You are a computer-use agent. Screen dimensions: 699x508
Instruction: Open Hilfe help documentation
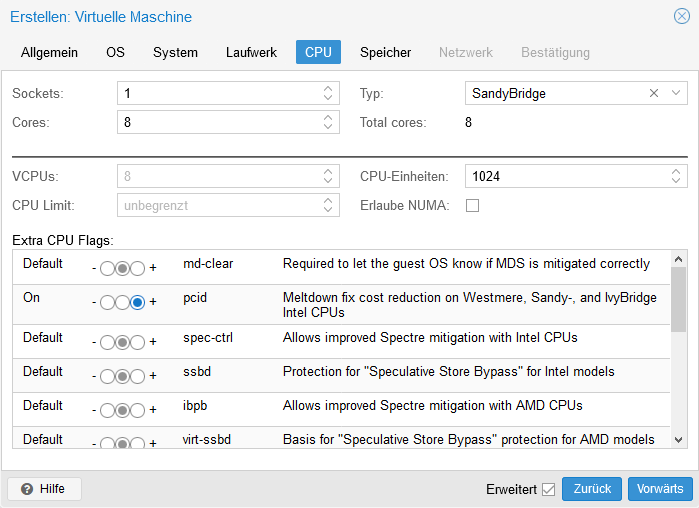tap(44, 489)
